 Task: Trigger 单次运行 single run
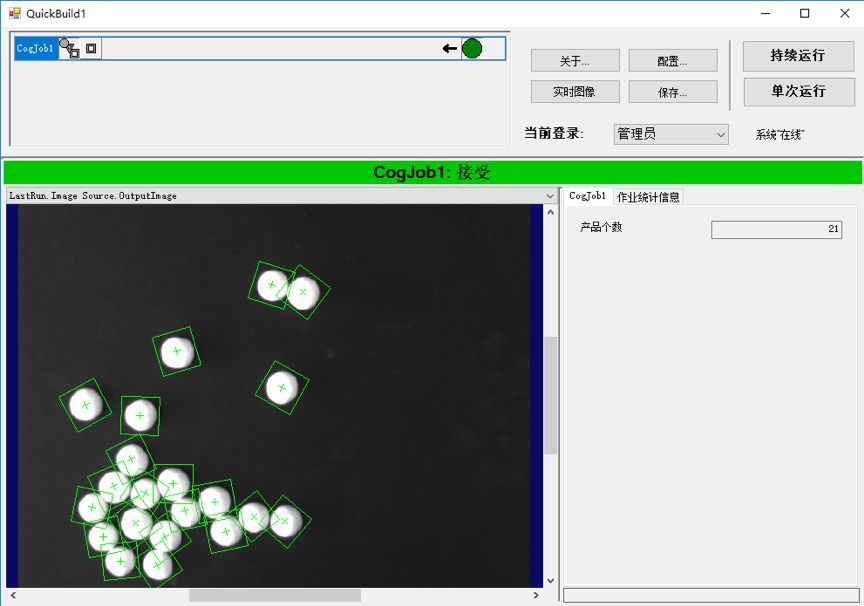(x=799, y=91)
